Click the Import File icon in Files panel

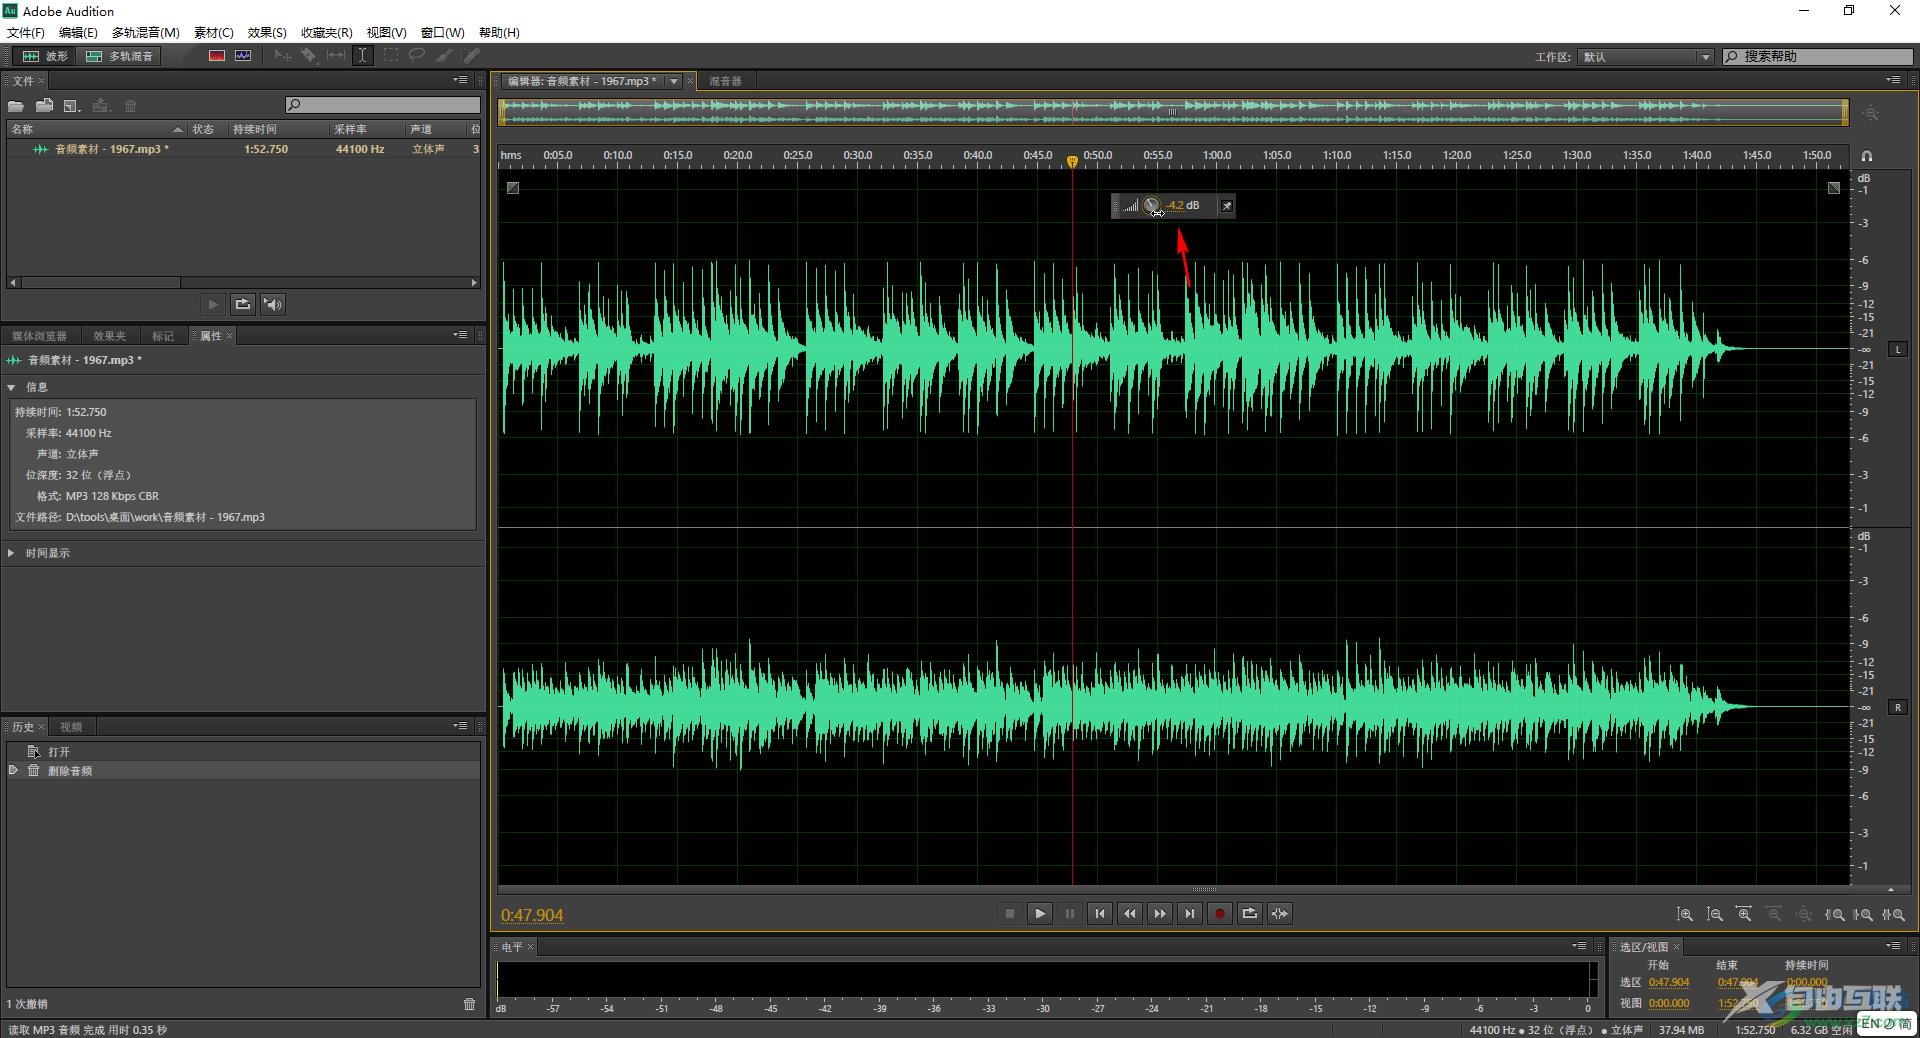coord(44,106)
